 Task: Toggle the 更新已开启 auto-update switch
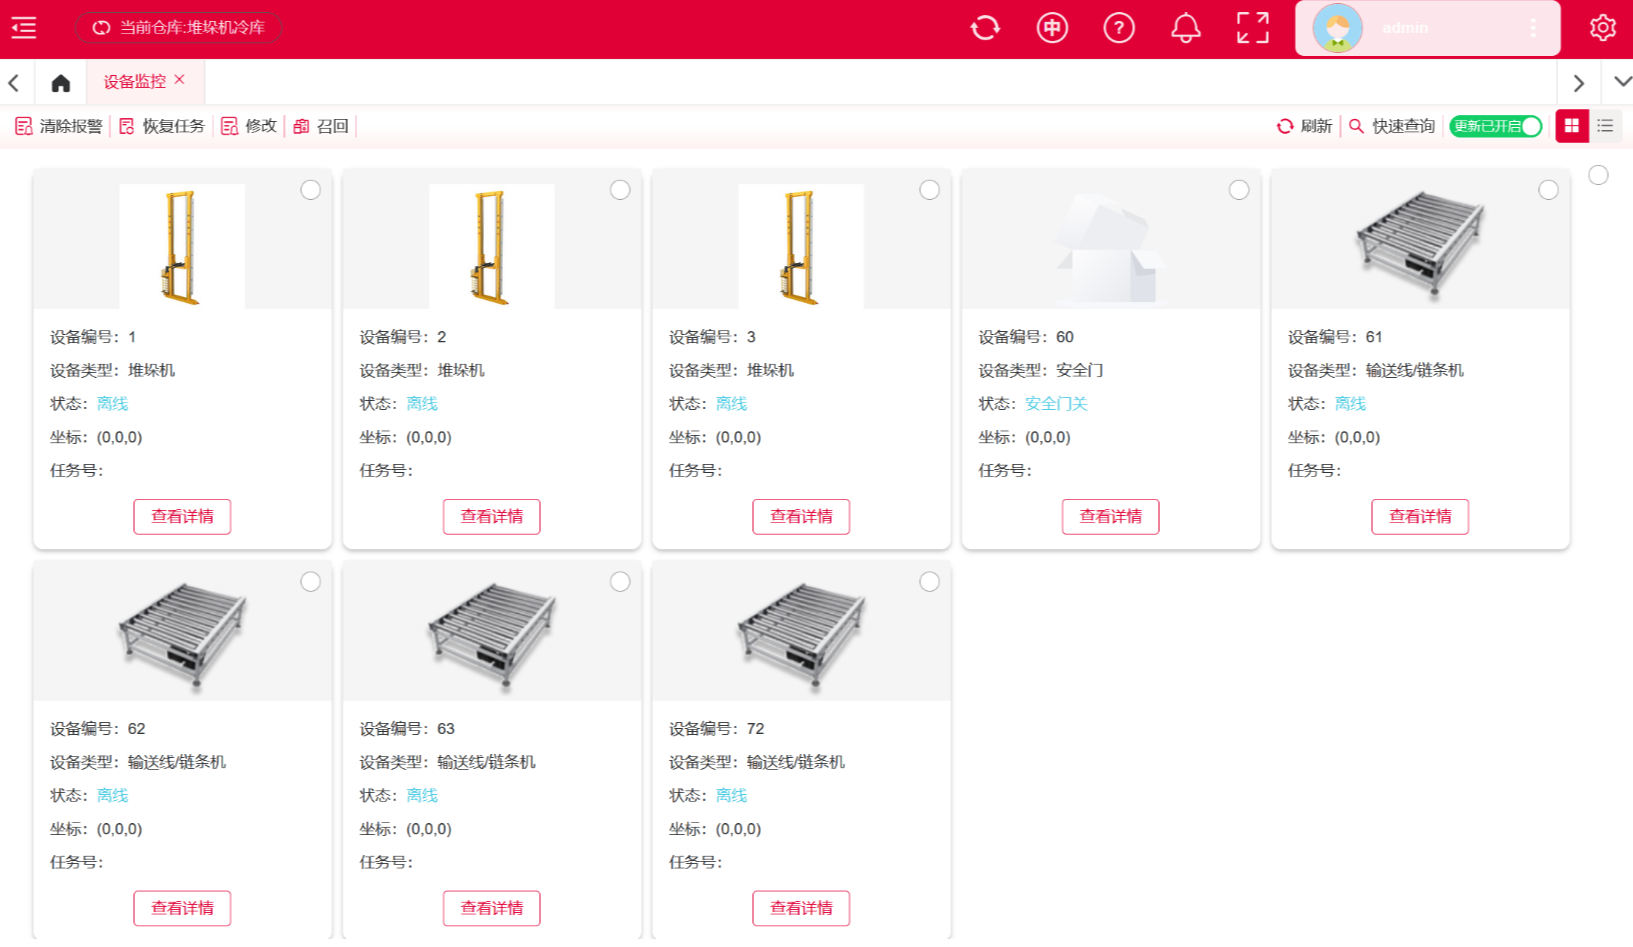click(x=1496, y=126)
